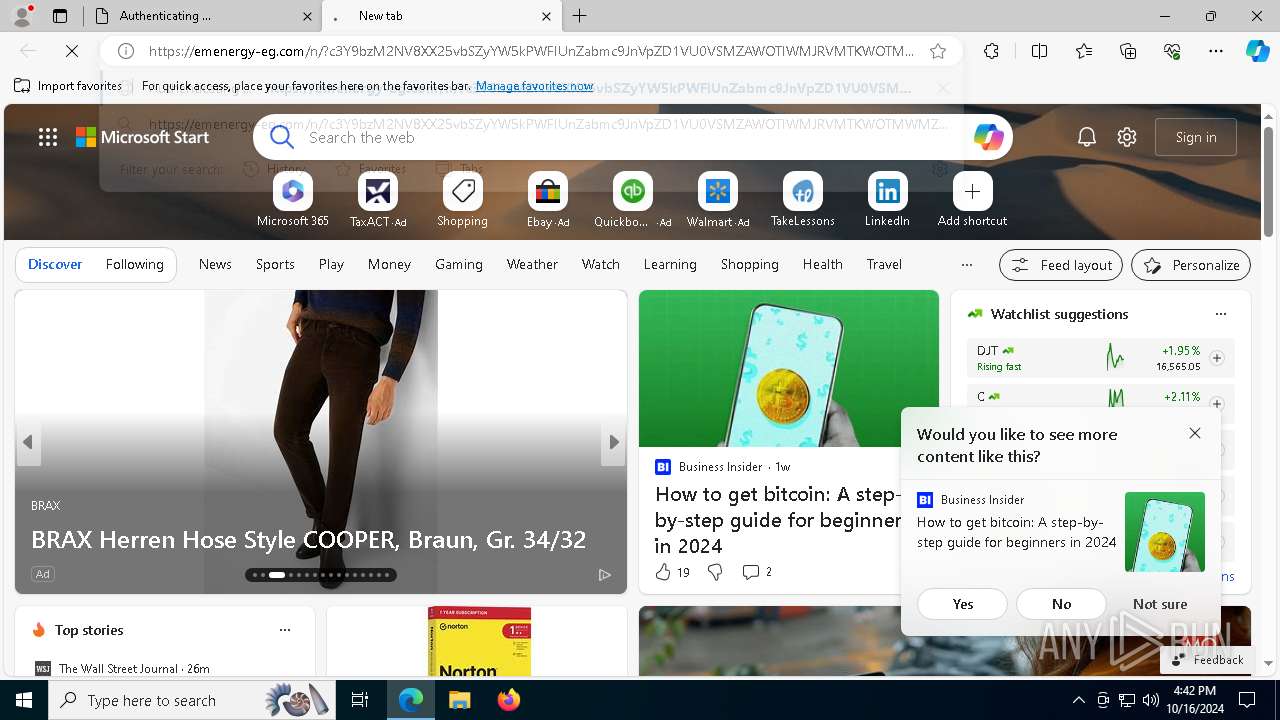The image size is (1280, 720).
Task: Open Edge Copilot sidebar icon
Action: (x=1257, y=51)
